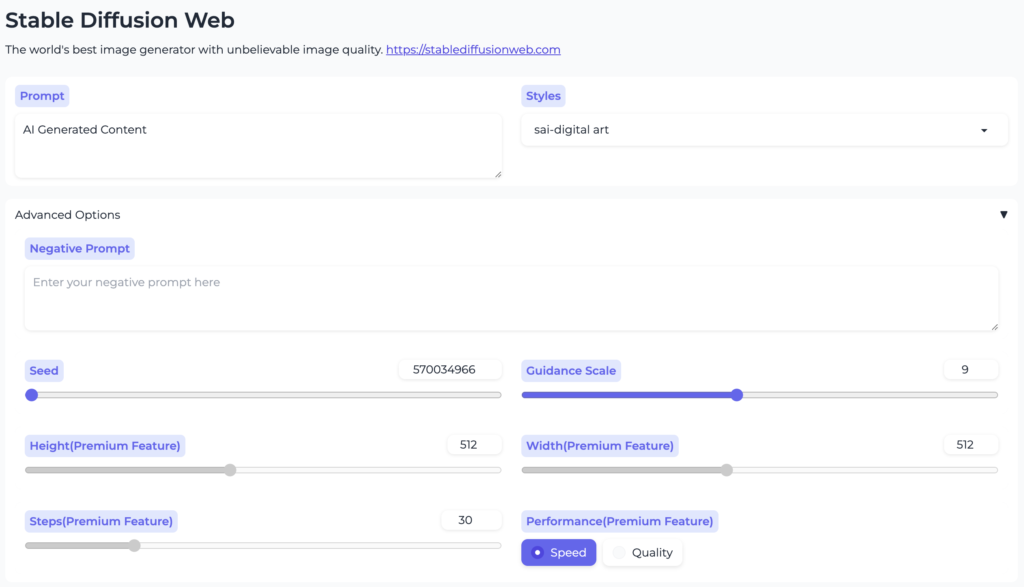
Task: Click the Guidance Scale slider knob
Action: pyautogui.click(x=737, y=395)
